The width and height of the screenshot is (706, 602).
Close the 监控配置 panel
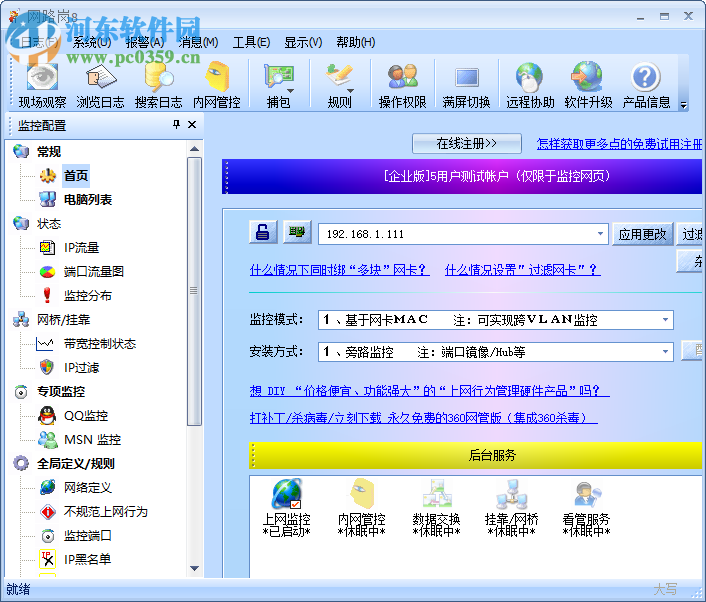point(192,125)
